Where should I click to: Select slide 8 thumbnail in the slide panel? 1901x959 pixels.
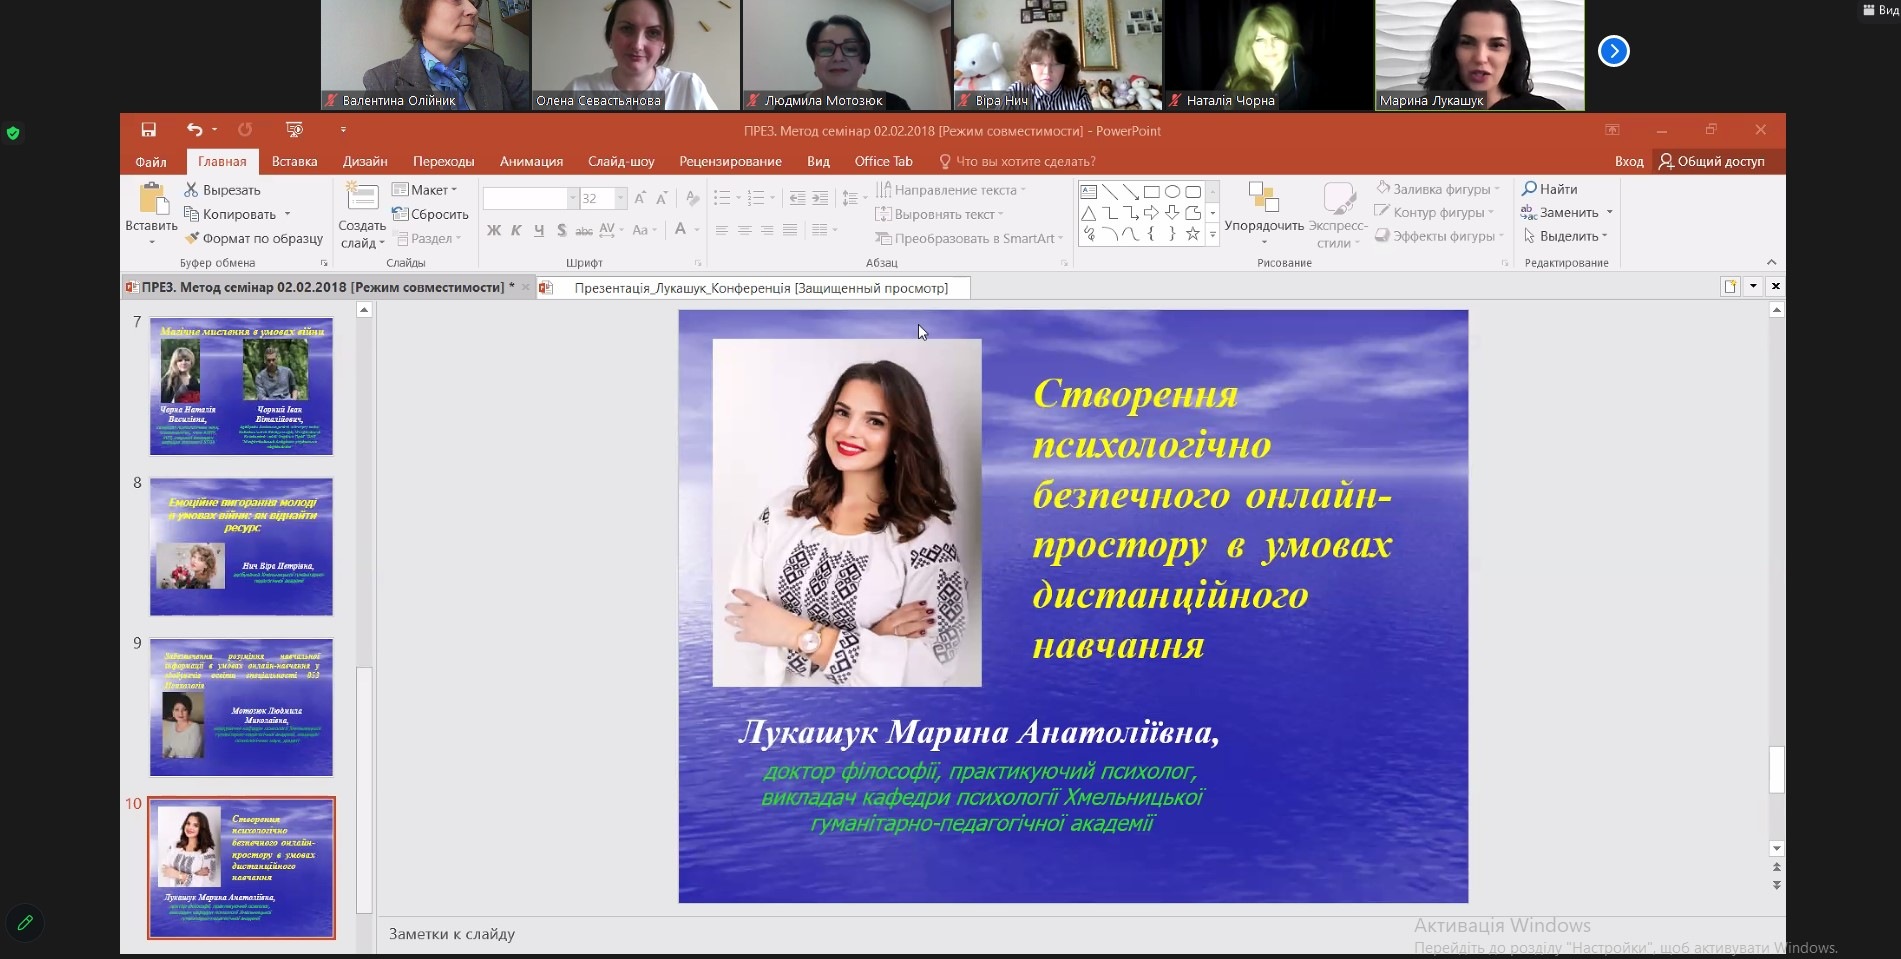[x=241, y=546]
